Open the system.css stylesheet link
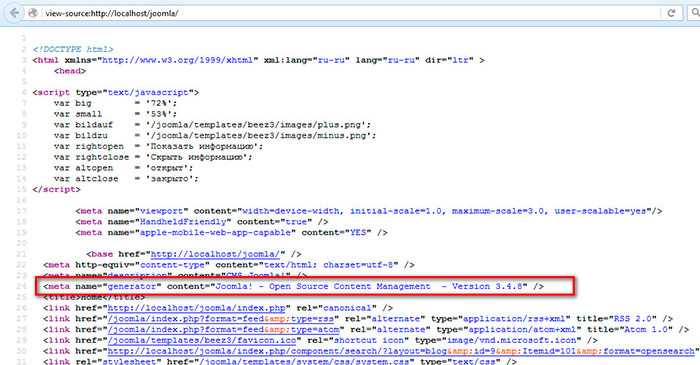 coord(304,361)
